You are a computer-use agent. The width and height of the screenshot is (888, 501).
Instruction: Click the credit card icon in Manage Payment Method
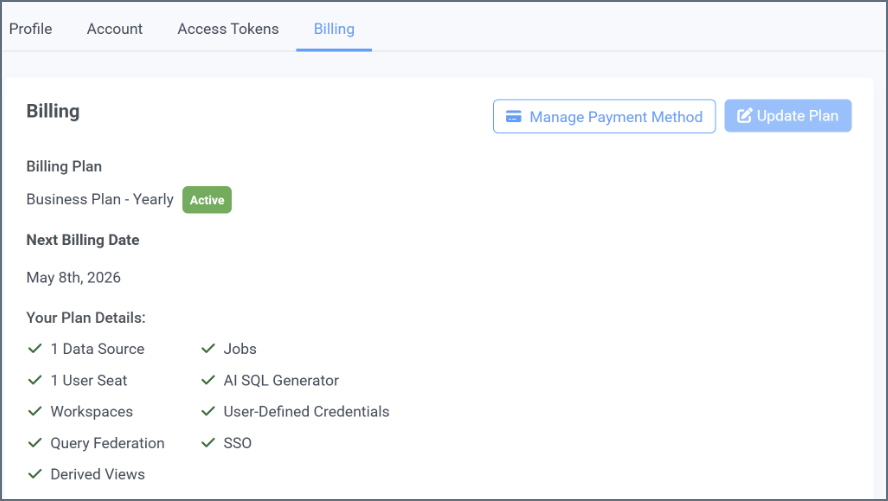point(514,117)
